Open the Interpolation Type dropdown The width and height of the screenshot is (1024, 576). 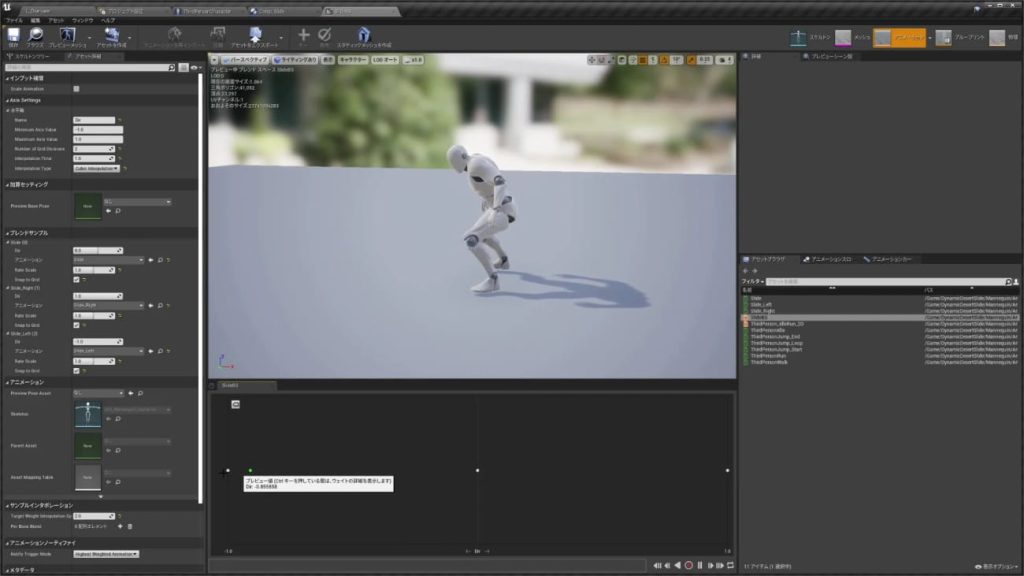(97, 168)
